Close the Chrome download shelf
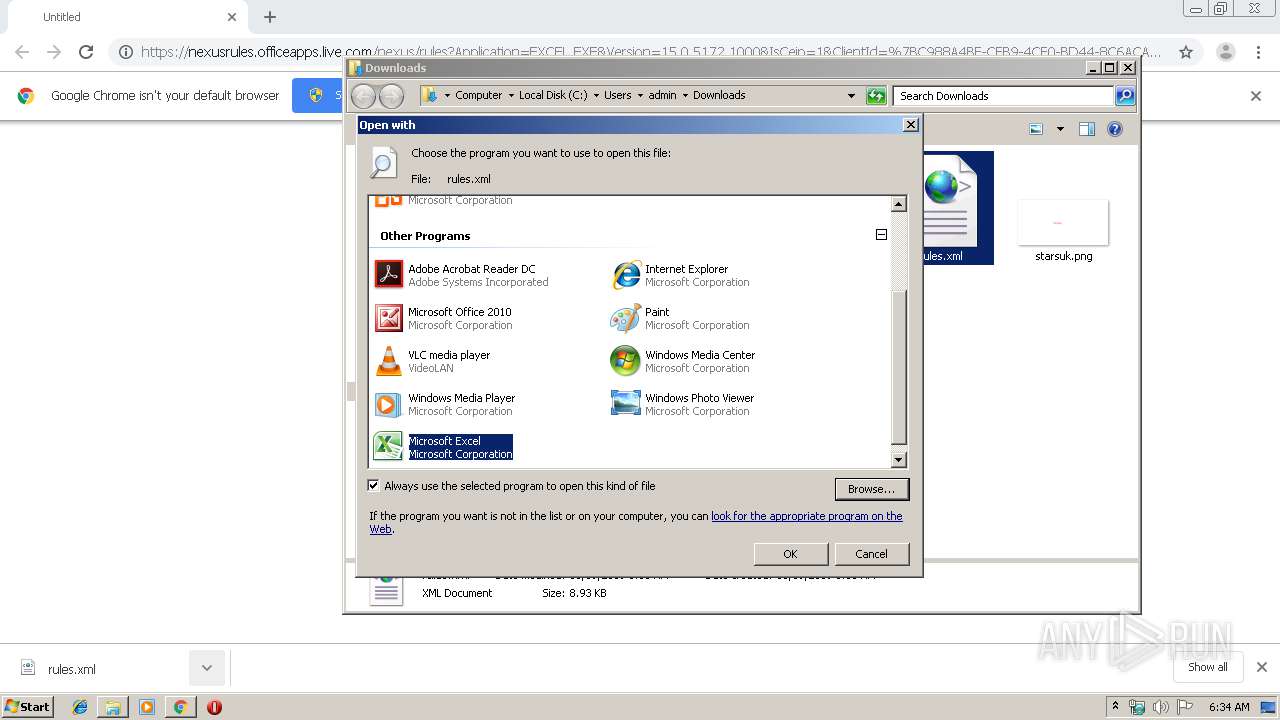 [1262, 667]
